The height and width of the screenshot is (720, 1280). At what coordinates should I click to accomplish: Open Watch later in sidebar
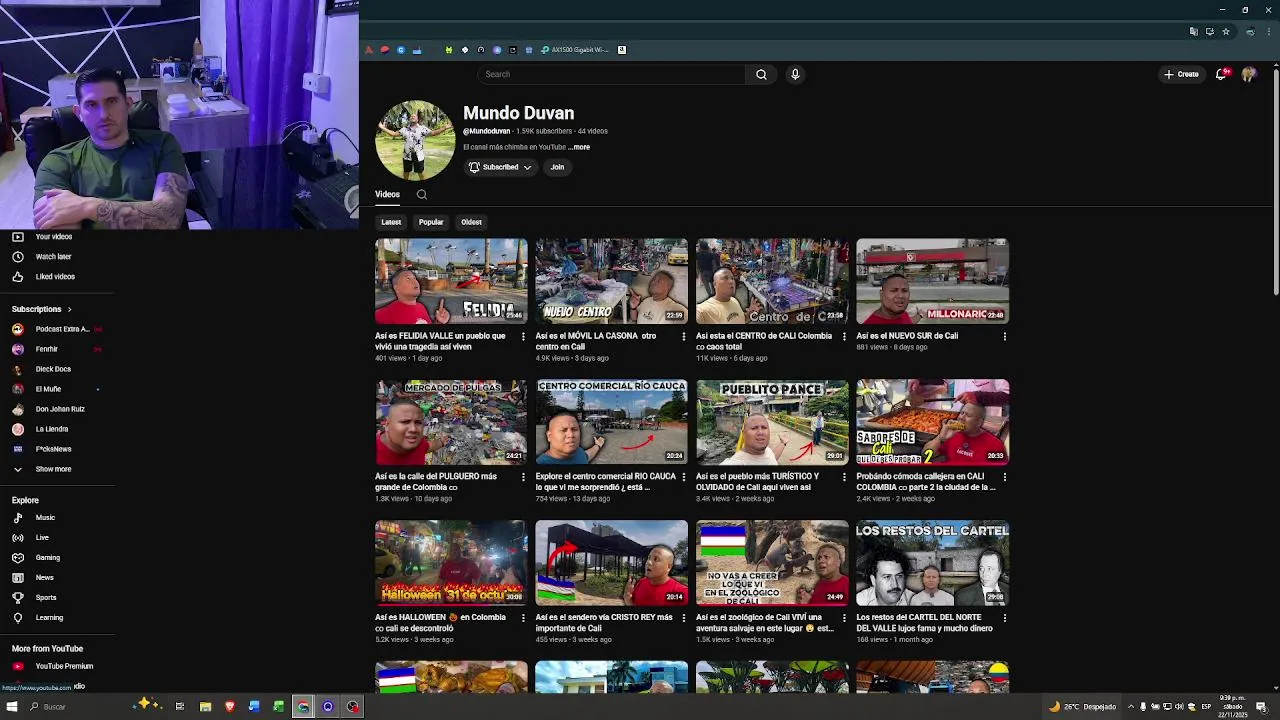56,257
